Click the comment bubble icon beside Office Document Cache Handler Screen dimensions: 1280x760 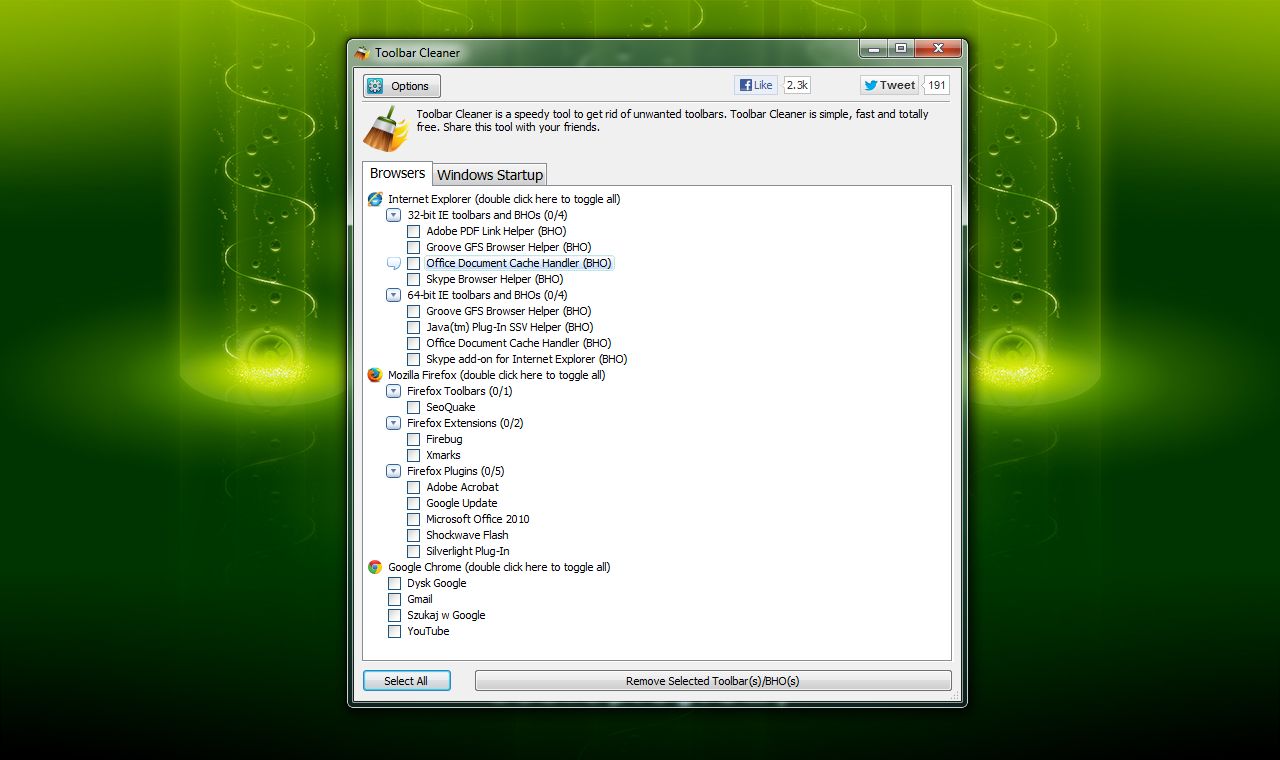(393, 263)
